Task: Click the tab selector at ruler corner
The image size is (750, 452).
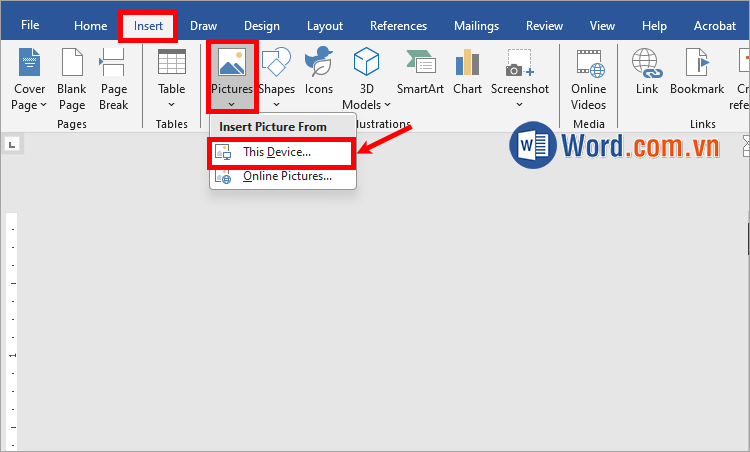Action: [12, 145]
